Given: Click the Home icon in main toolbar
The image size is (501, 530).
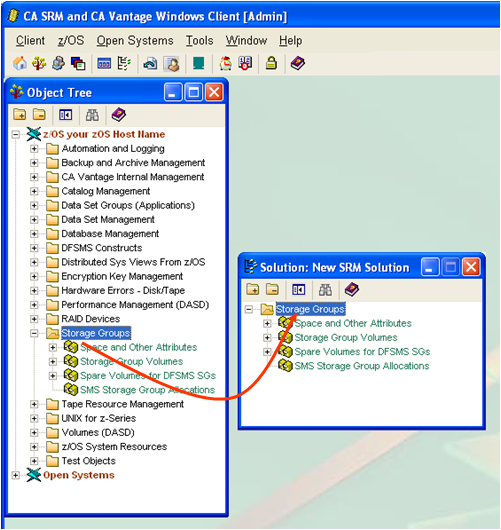Looking at the screenshot, I should [20, 63].
